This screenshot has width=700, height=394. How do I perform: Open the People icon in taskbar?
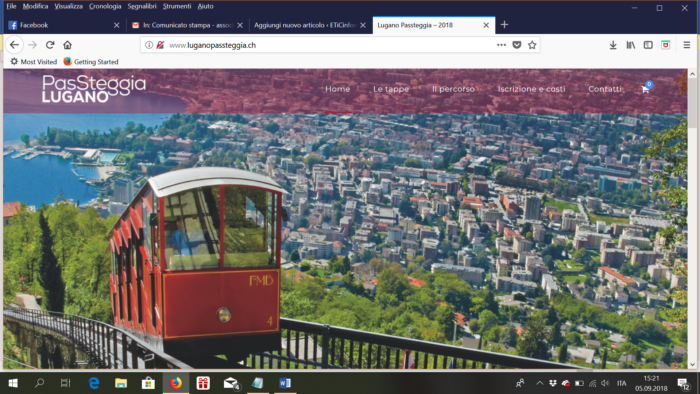(x=520, y=383)
